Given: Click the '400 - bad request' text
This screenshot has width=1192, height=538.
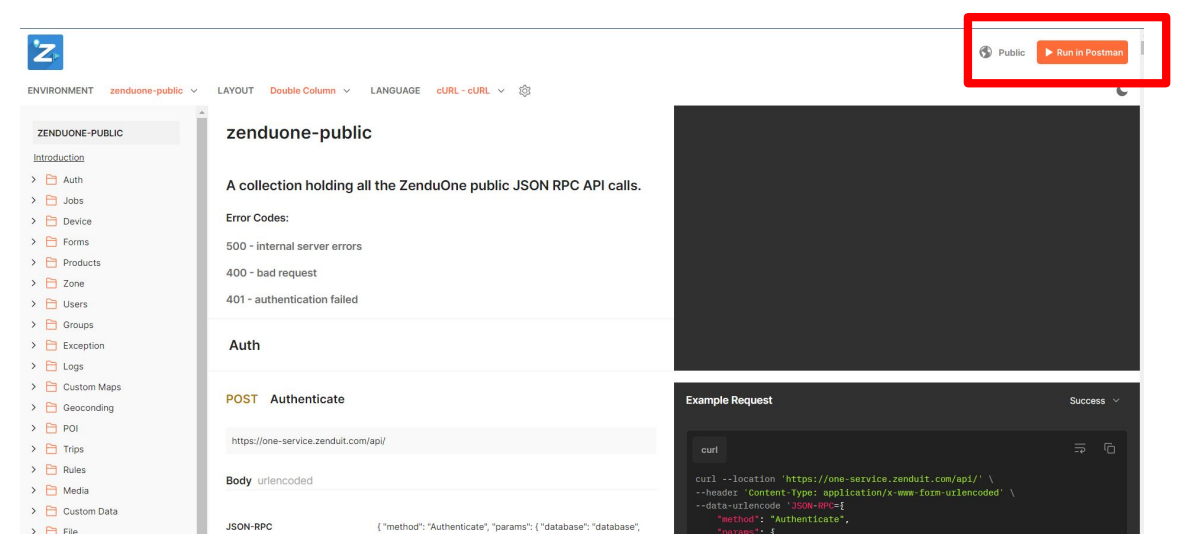Looking at the screenshot, I should point(271,273).
